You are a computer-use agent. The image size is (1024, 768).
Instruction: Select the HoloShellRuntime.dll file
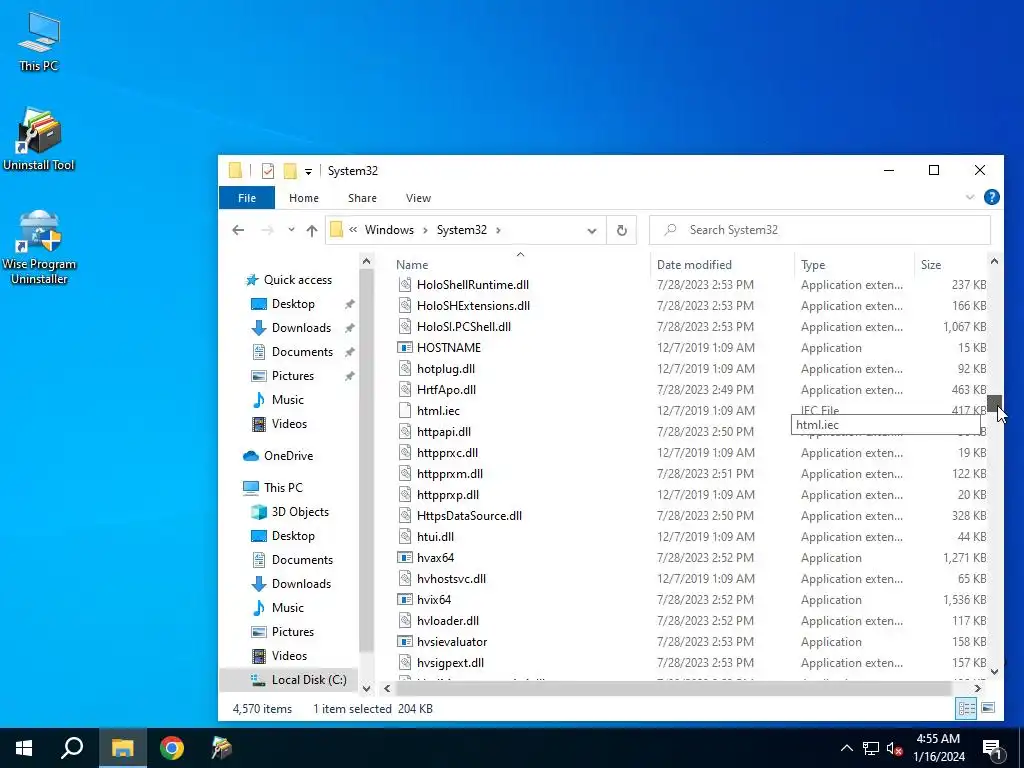pyautogui.click(x=473, y=285)
